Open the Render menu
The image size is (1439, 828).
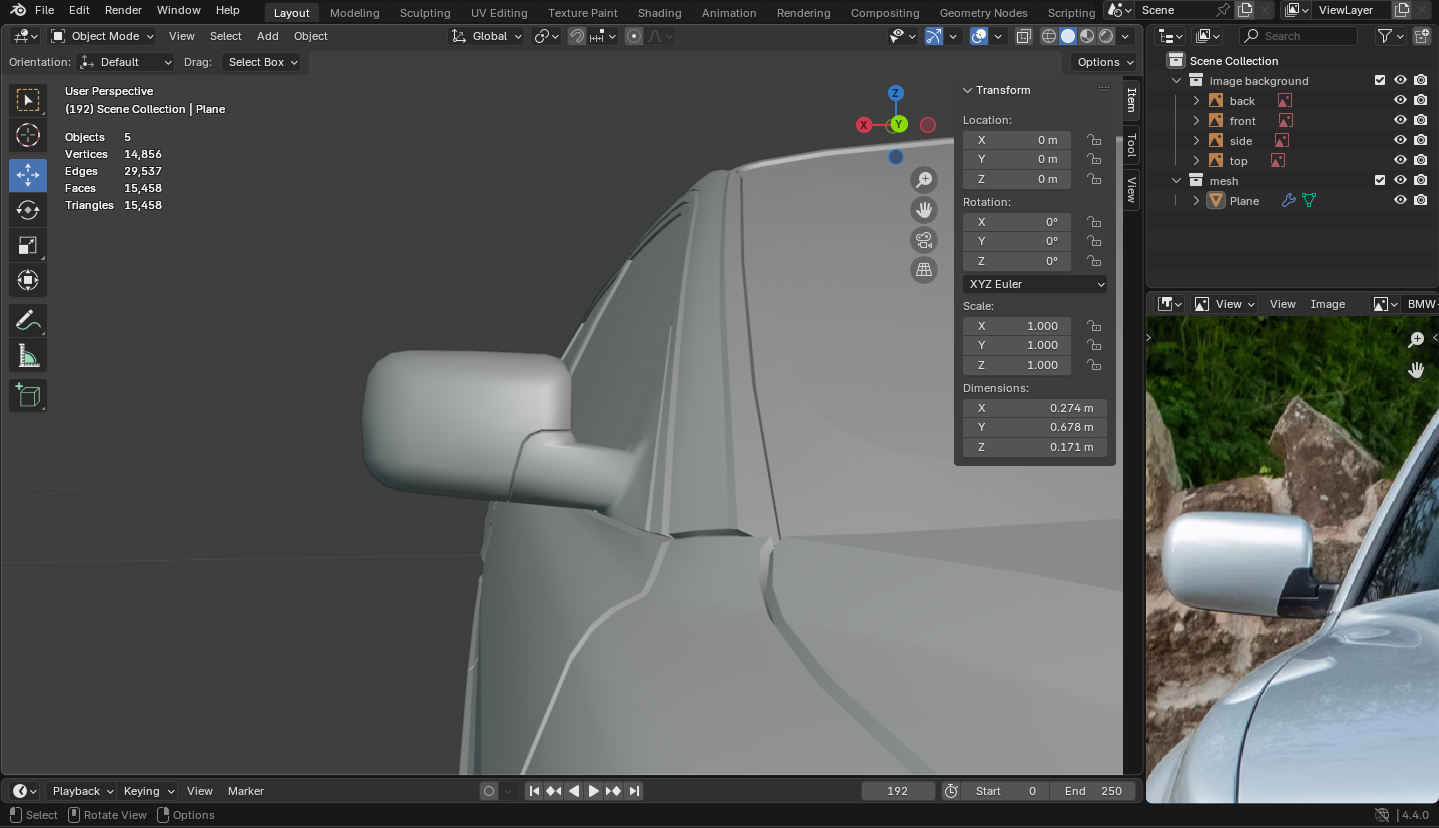[123, 10]
